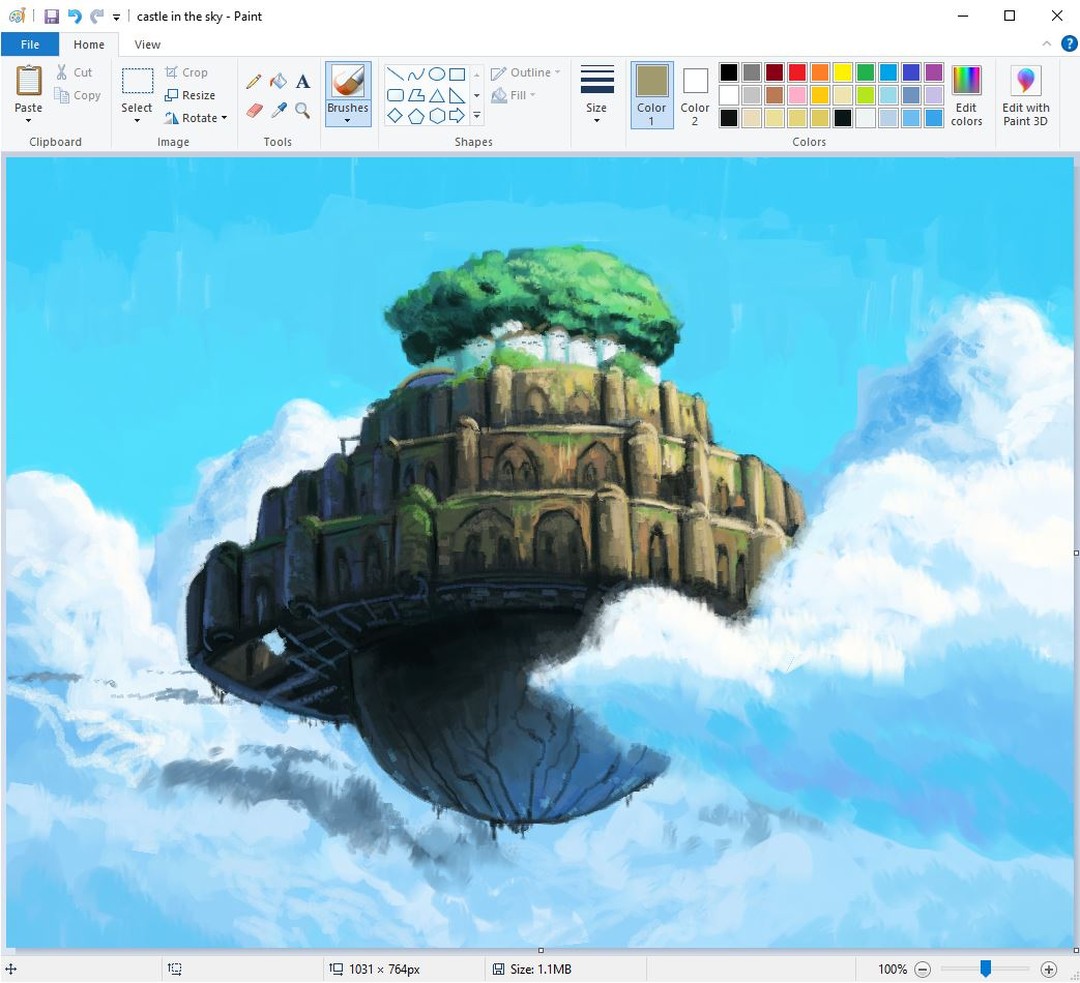Expand the Select dropdown arrow
This screenshot has width=1080, height=983.
(136, 121)
